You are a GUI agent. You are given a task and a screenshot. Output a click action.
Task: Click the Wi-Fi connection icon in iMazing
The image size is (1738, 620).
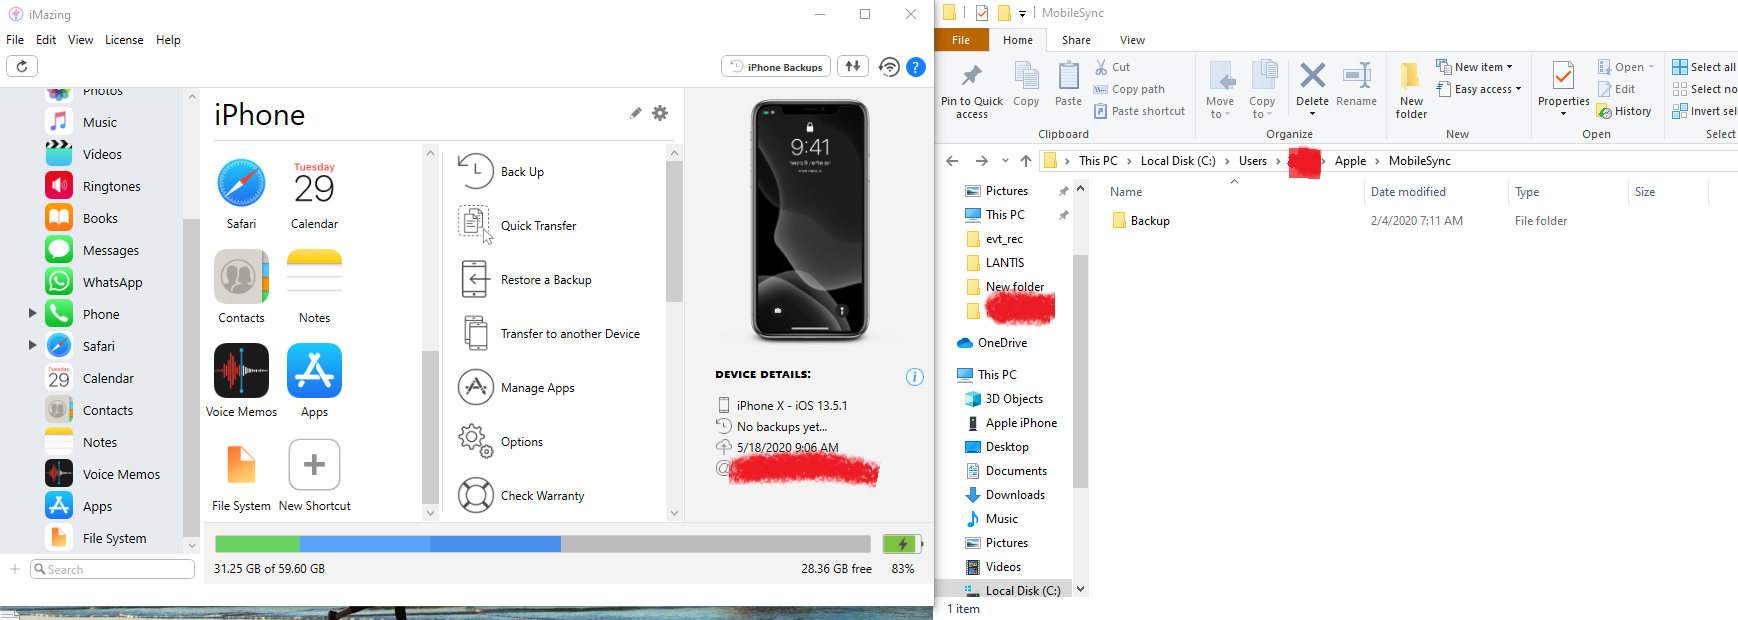point(889,67)
